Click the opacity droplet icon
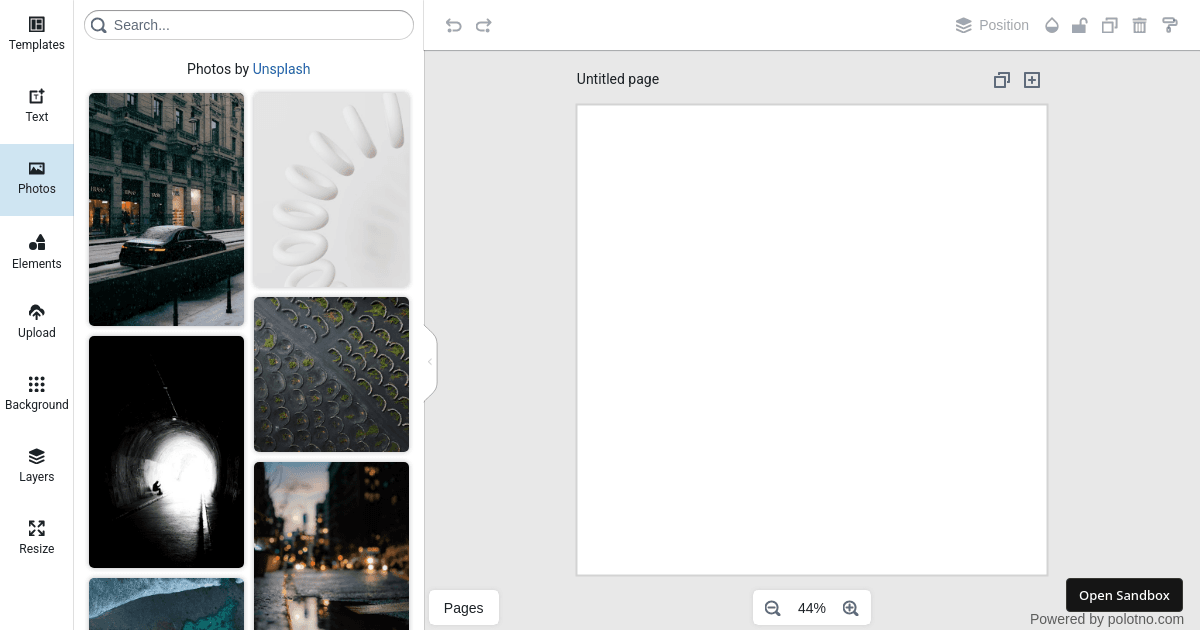Image resolution: width=1200 pixels, height=630 pixels. coord(1051,25)
